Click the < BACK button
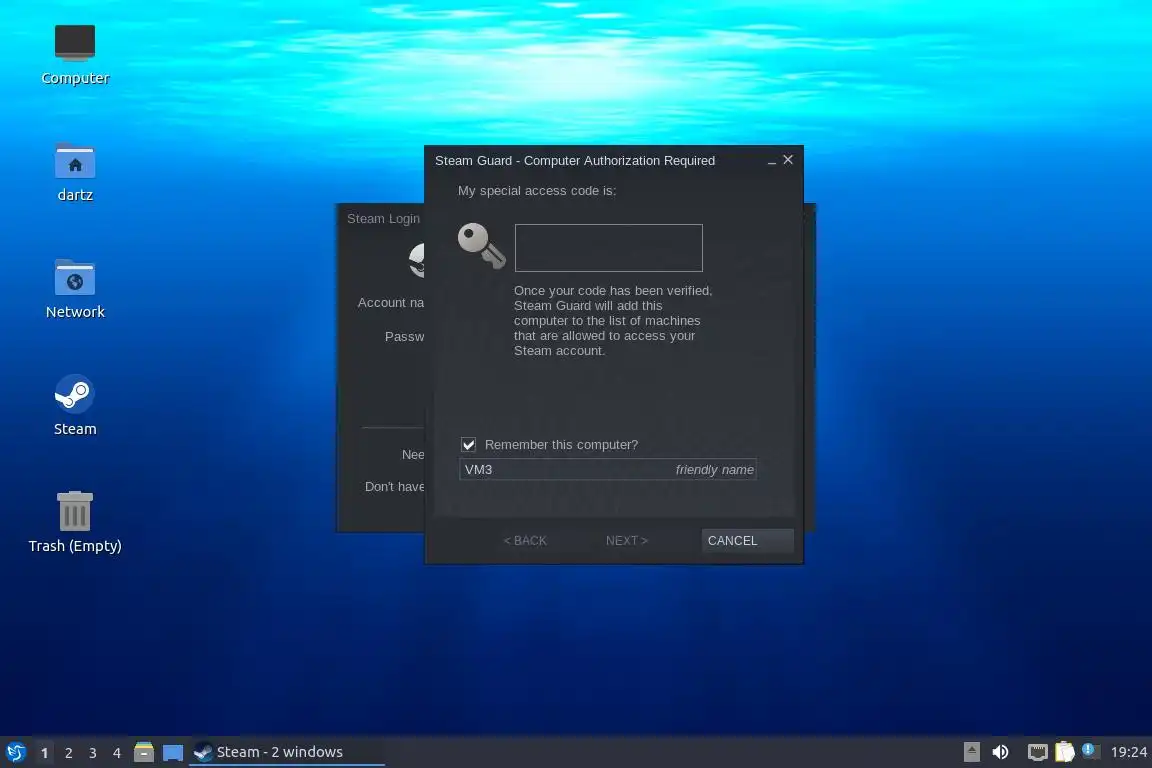The width and height of the screenshot is (1152, 768). point(525,540)
